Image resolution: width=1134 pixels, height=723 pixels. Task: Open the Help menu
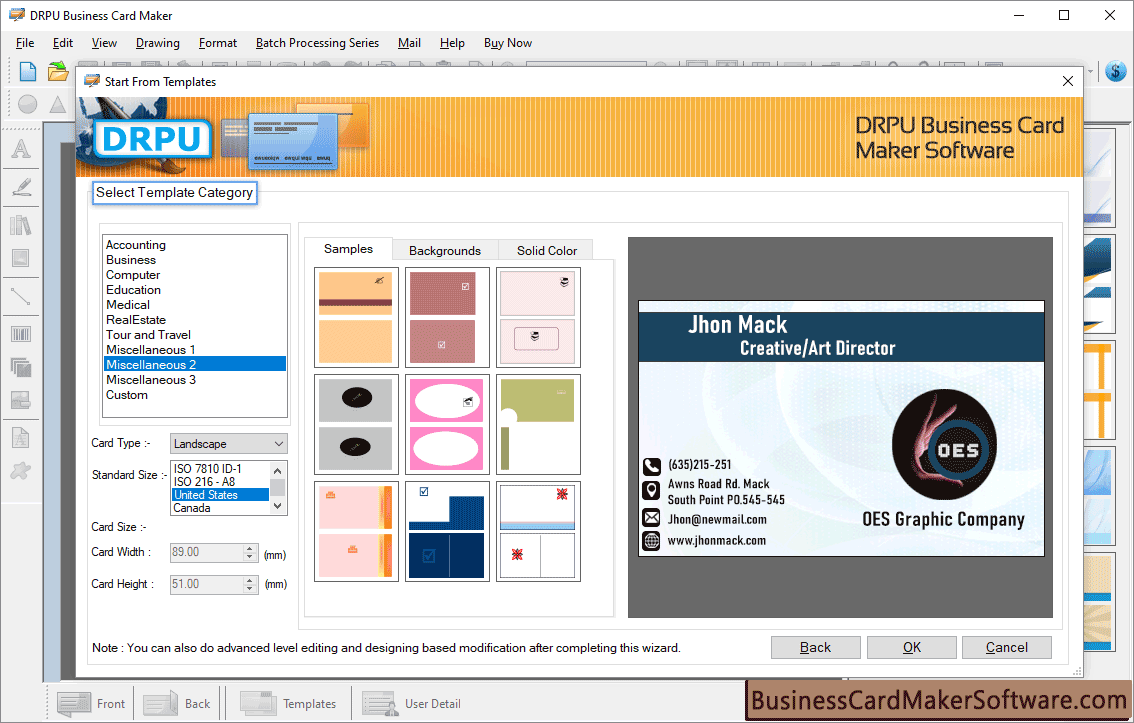pyautogui.click(x=452, y=43)
